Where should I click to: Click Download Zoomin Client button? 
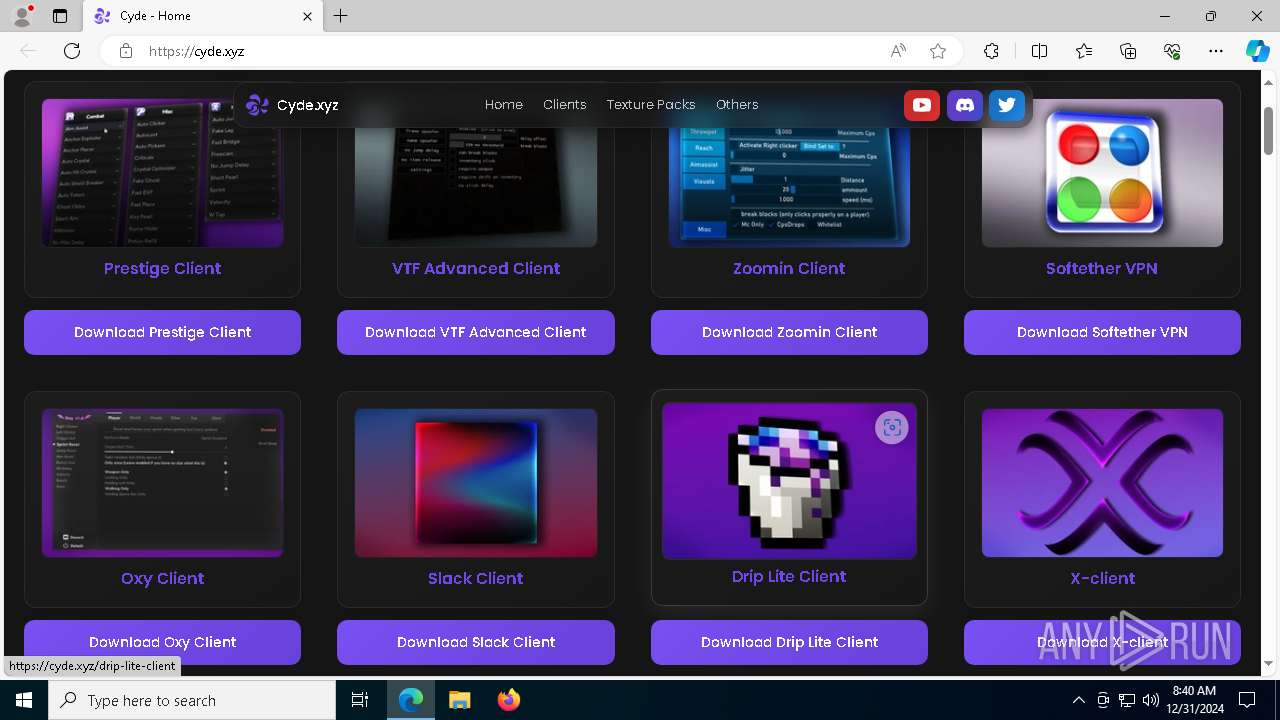789,332
